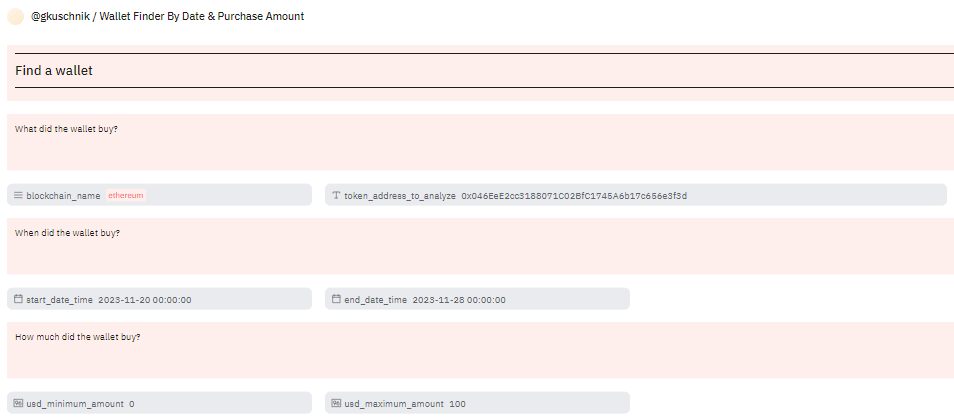
Task: Click the text How much did the wallet buy?
Action: pos(78,336)
